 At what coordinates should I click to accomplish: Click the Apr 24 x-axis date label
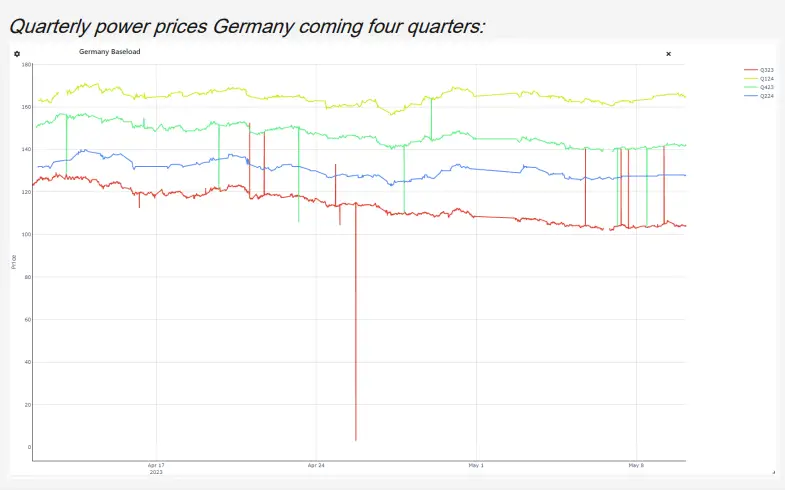[316, 466]
